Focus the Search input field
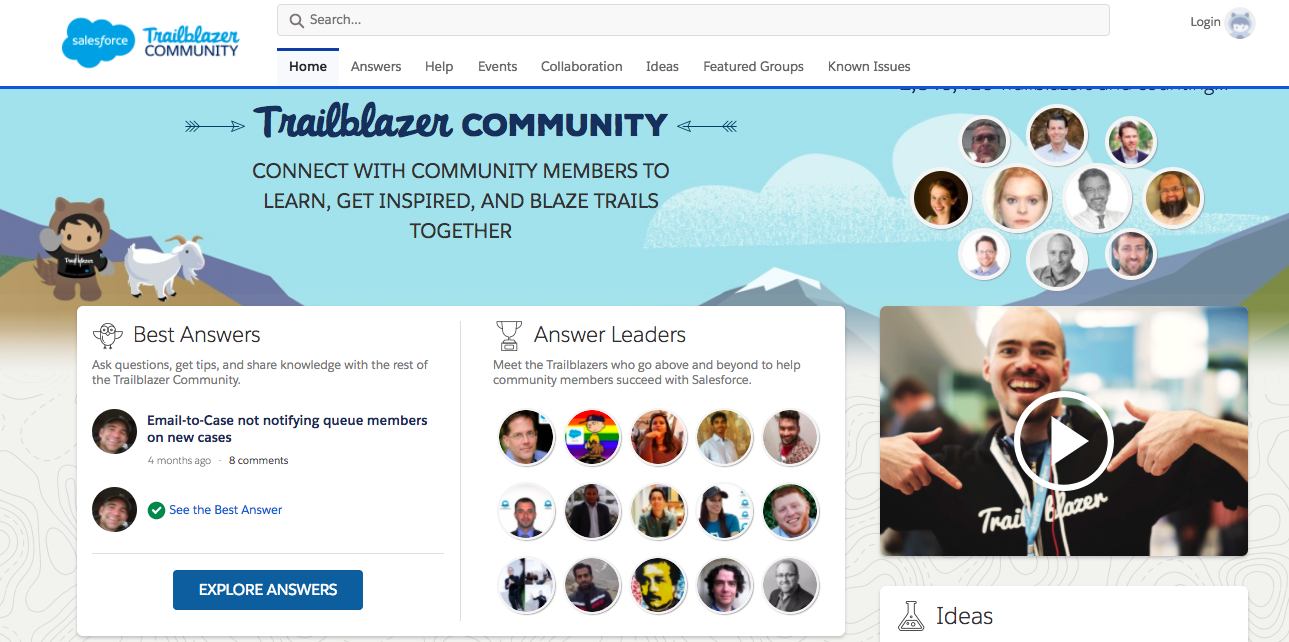This screenshot has height=642, width=1289. [x=693, y=20]
